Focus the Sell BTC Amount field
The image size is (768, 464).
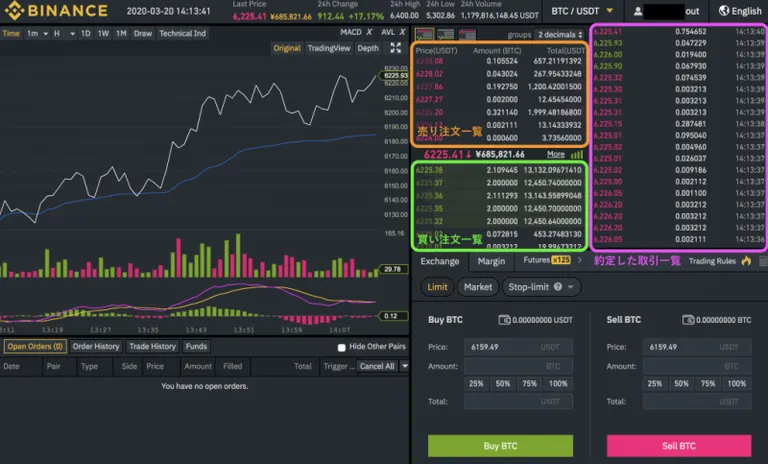click(697, 366)
